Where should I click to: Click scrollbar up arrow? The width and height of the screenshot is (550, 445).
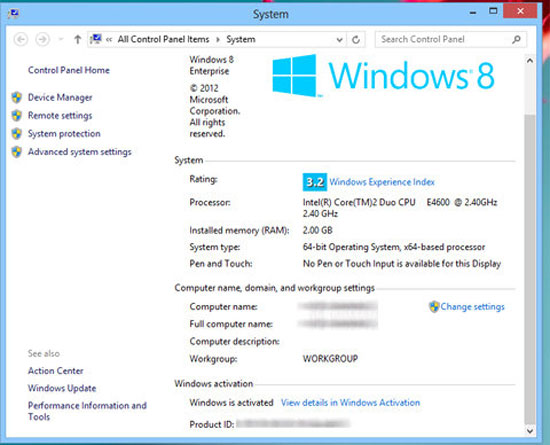pyautogui.click(x=530, y=61)
